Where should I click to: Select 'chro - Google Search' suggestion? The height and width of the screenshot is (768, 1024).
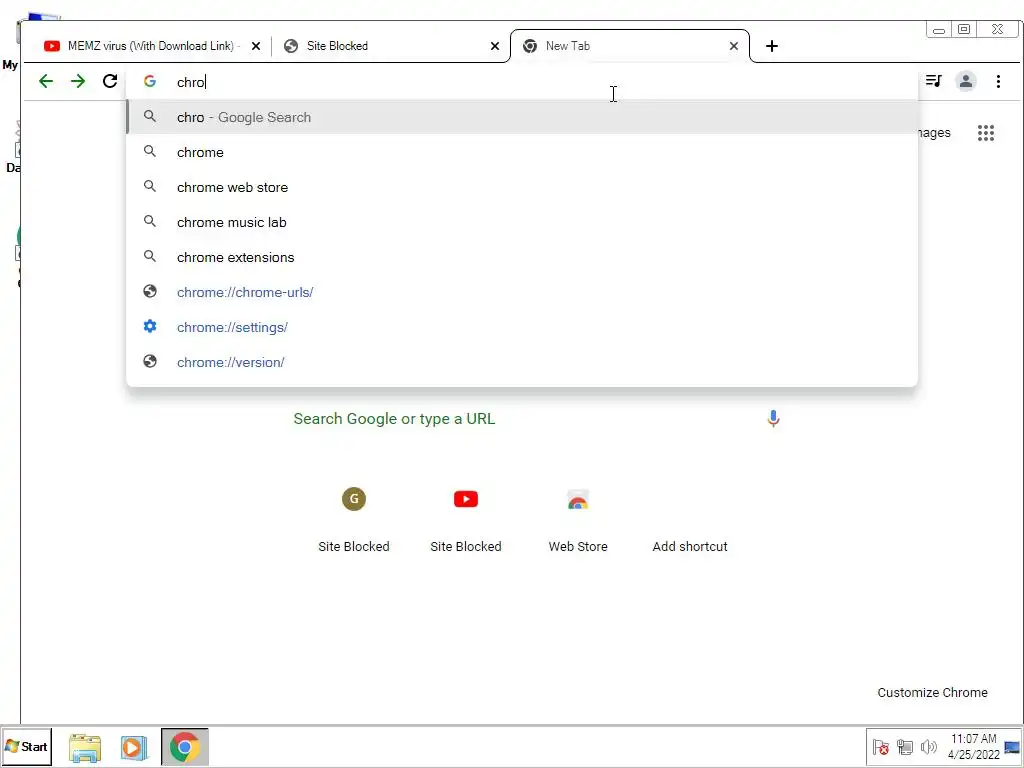(522, 117)
